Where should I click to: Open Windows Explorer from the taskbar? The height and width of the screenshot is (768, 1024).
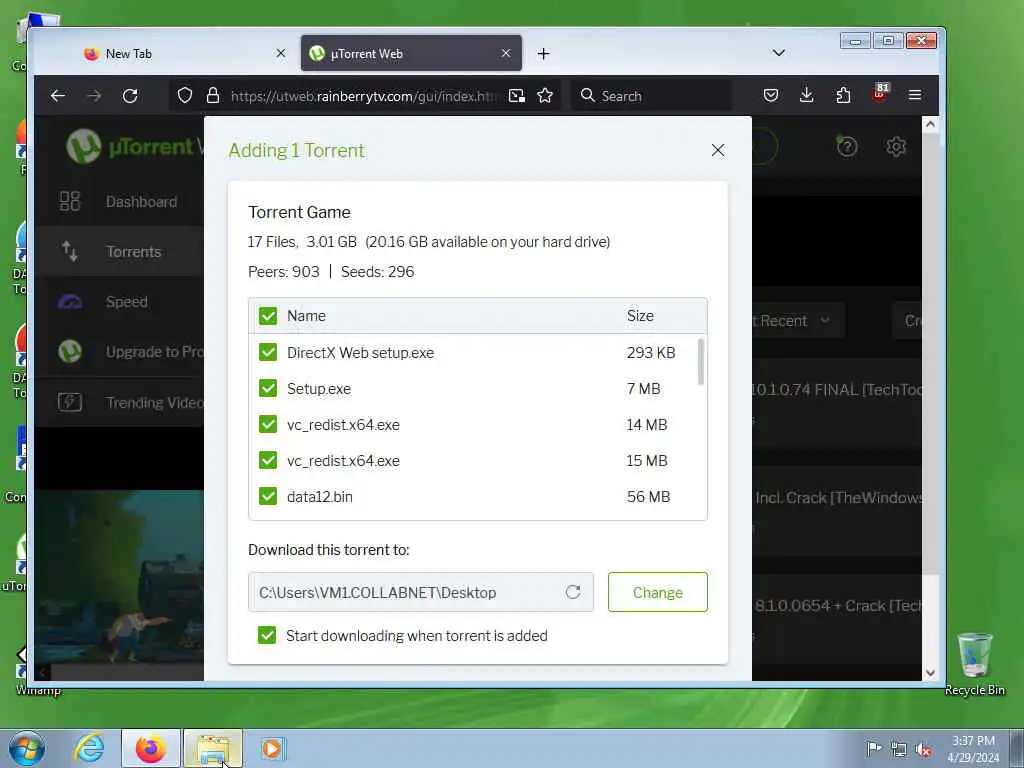(x=213, y=748)
